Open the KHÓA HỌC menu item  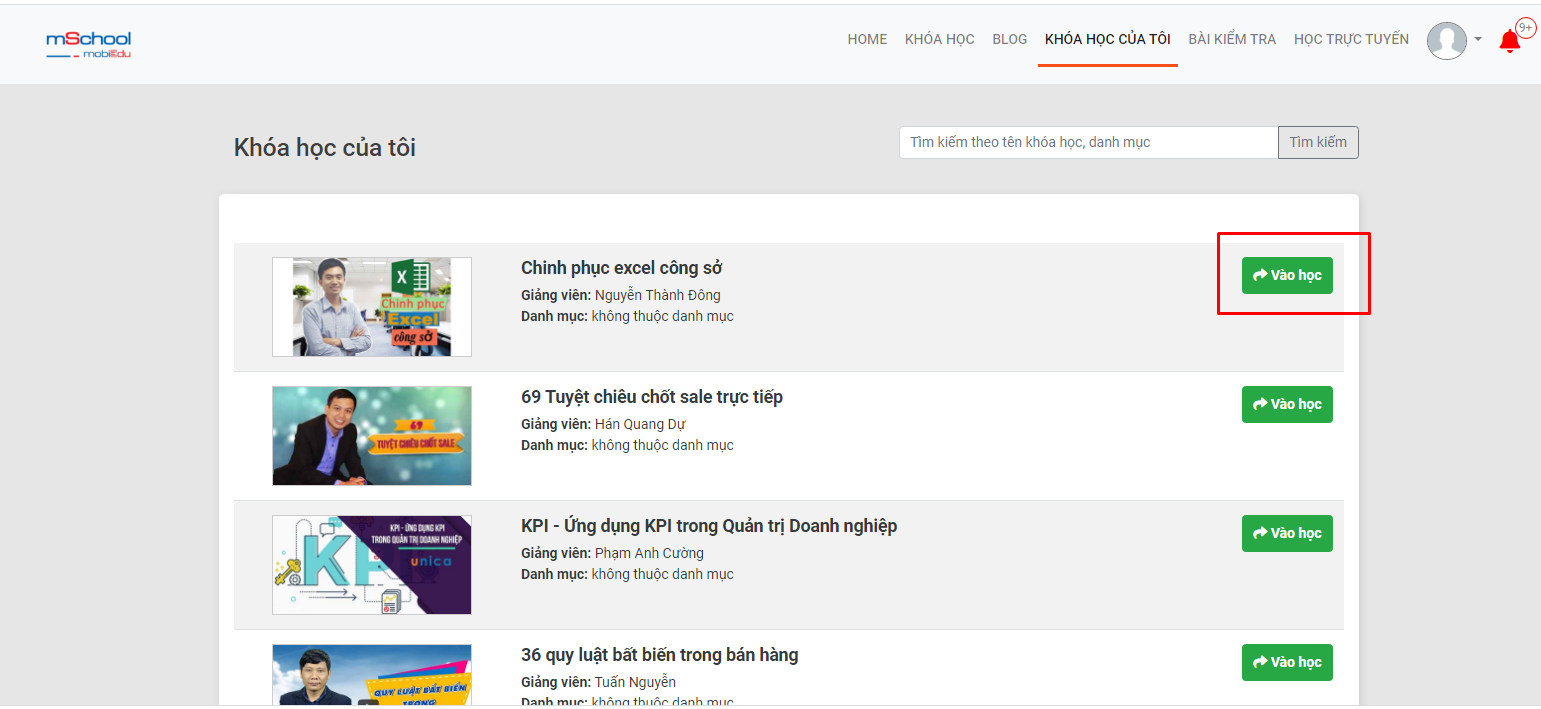[940, 39]
